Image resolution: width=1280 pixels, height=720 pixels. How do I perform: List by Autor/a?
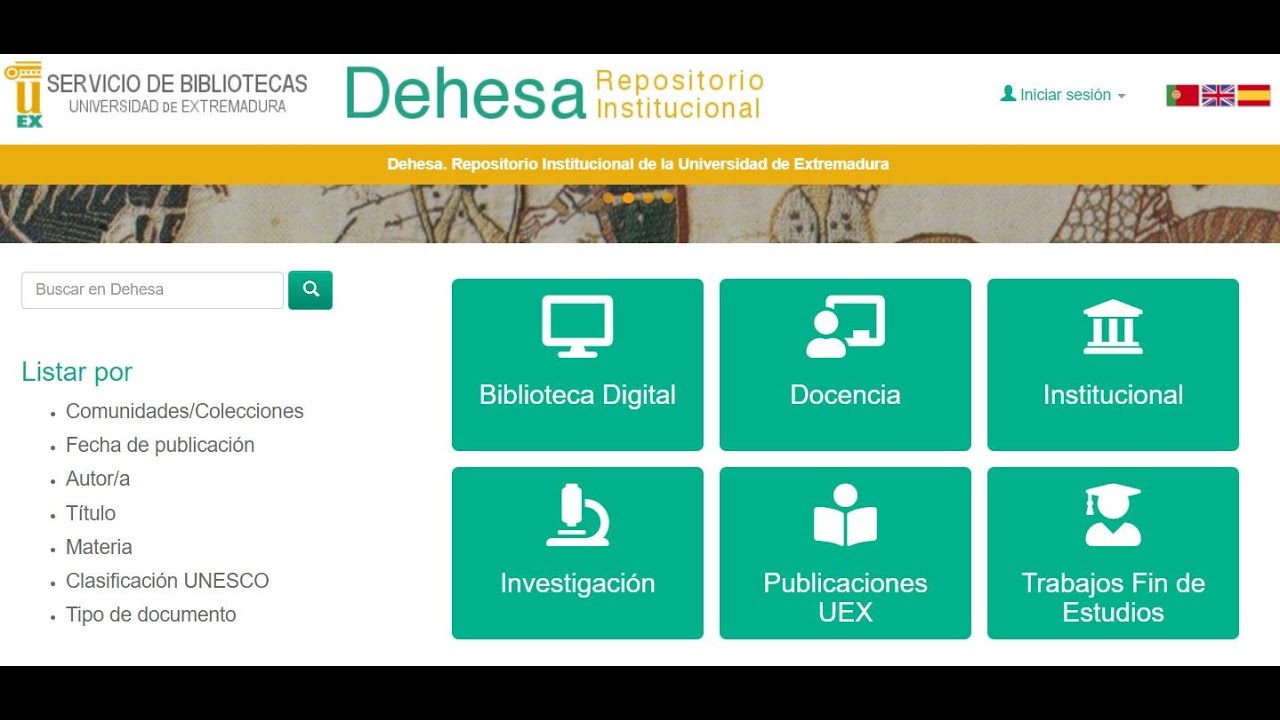point(98,479)
